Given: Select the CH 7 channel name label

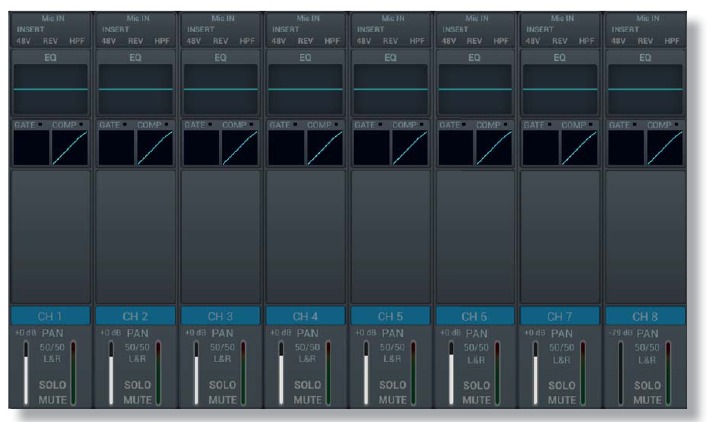Looking at the screenshot, I should [560, 316].
